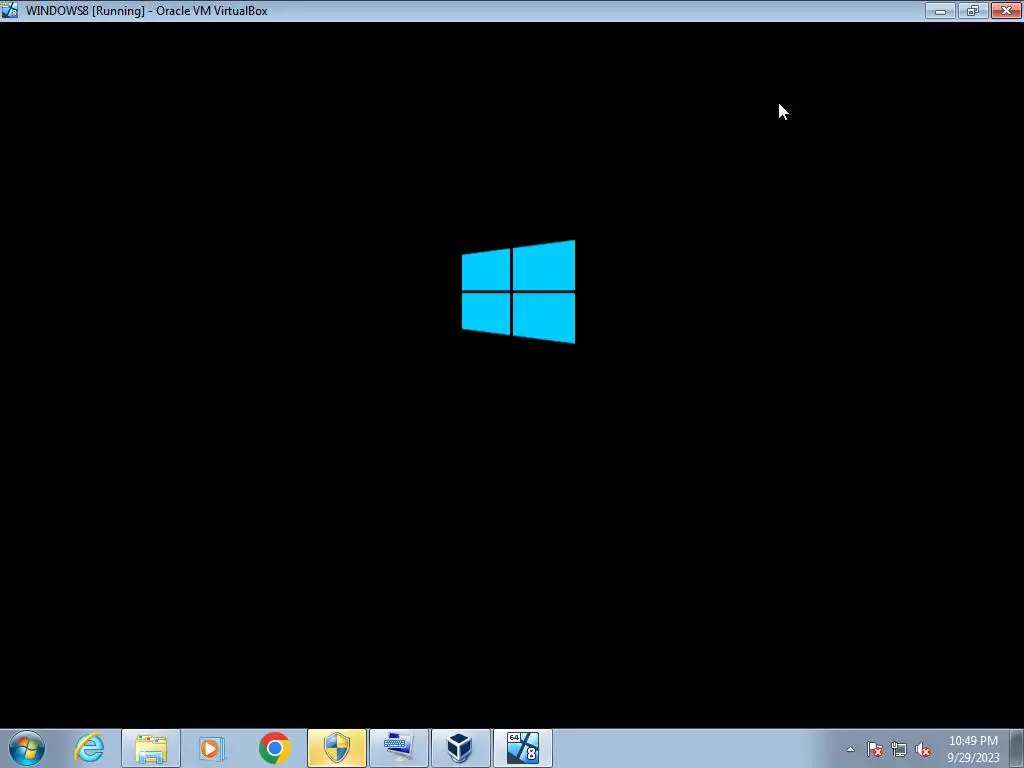
Task: Click the blue Windows 8 boot logo
Action: point(519,291)
